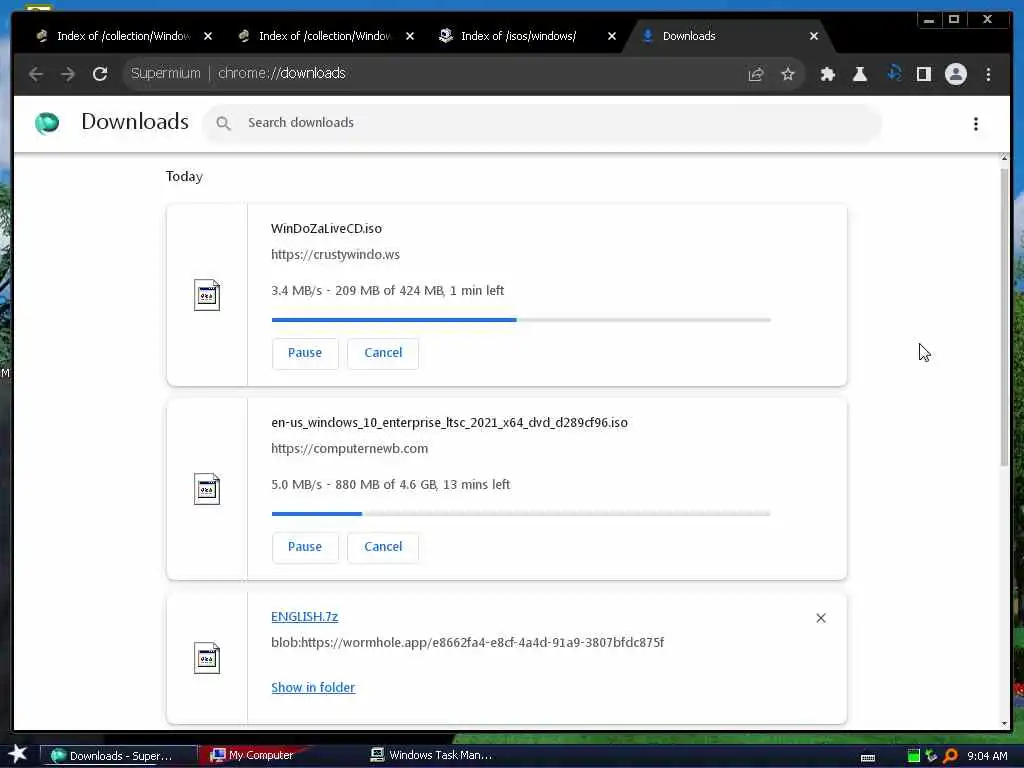
Task: Click the green tray icon
Action: tap(914, 756)
